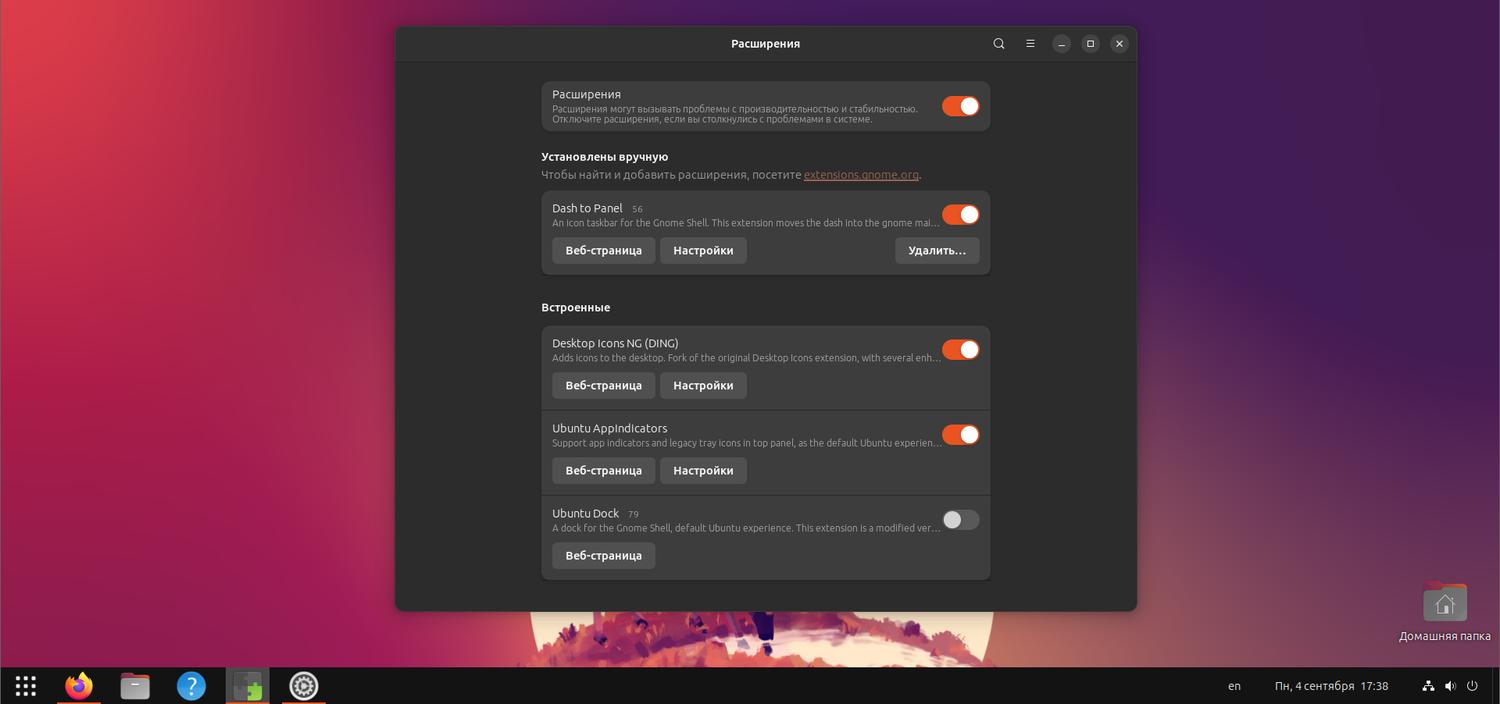The height and width of the screenshot is (704, 1500).
Task: Click the power icon in the system tray
Action: 1472,686
